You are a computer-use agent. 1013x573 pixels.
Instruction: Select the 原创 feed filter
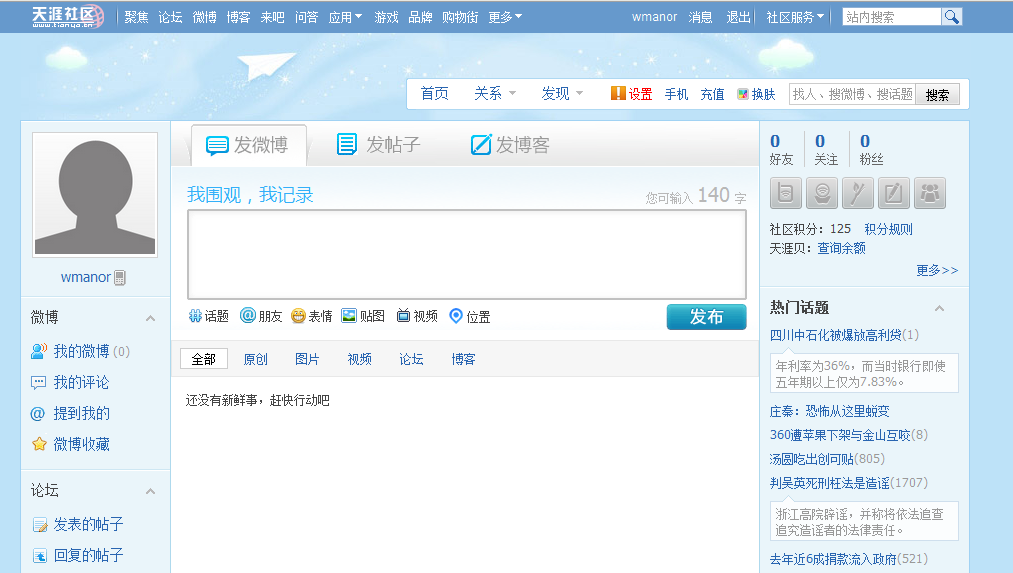pyautogui.click(x=255, y=359)
